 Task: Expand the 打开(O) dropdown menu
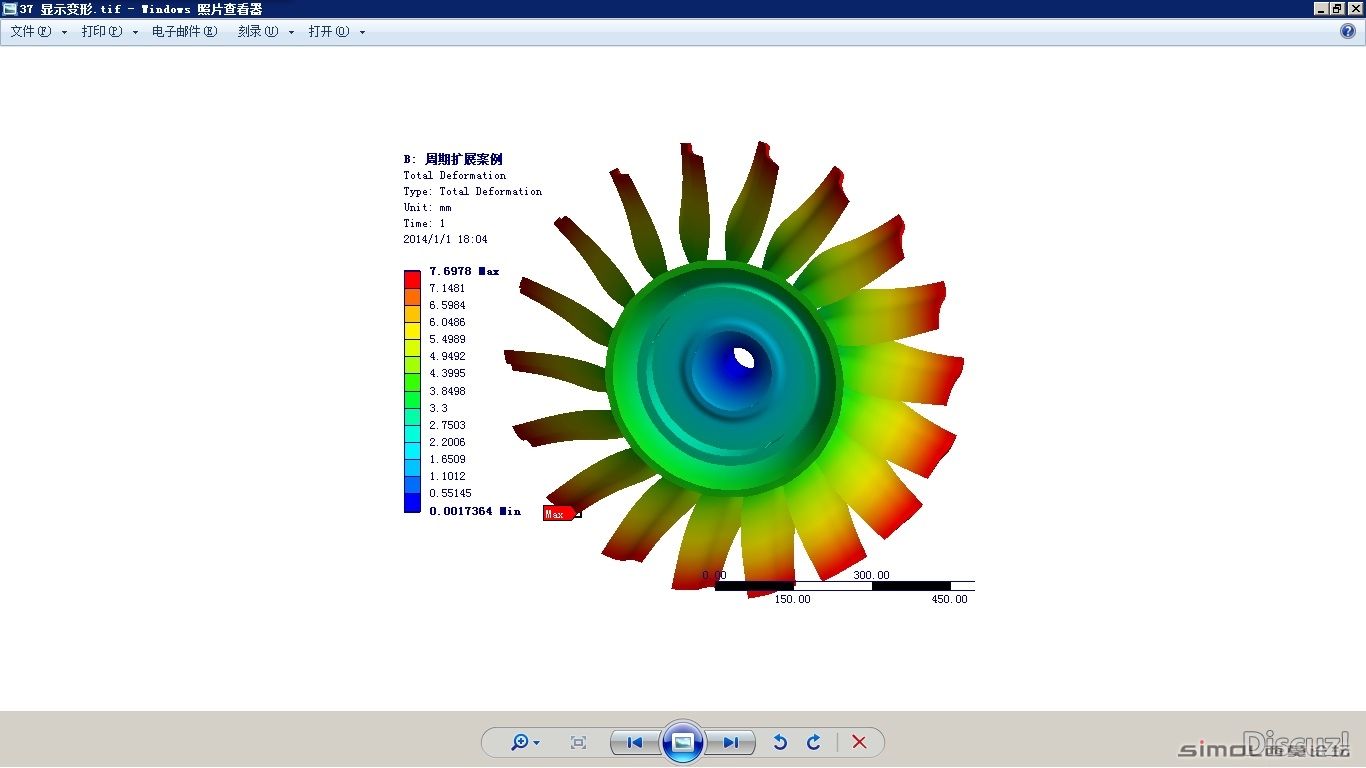[337, 31]
